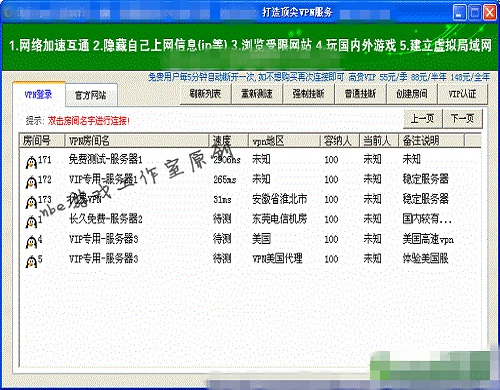Click the 体验美国服 note cell
This screenshot has height=390, width=500.
click(x=425, y=258)
